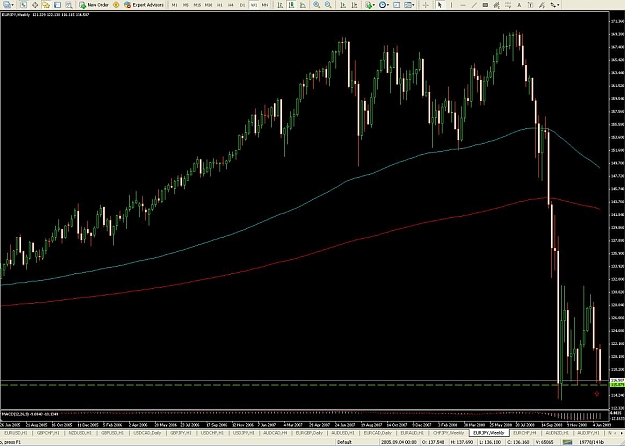Toggle the Navigator panel icon
Viewport: 625px width, 446px height.
point(46,5)
